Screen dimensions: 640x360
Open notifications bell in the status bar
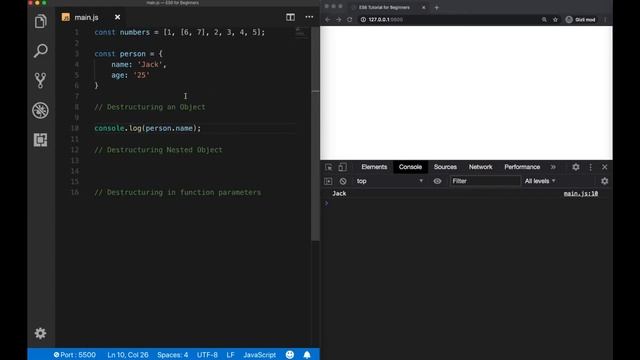[307, 355]
